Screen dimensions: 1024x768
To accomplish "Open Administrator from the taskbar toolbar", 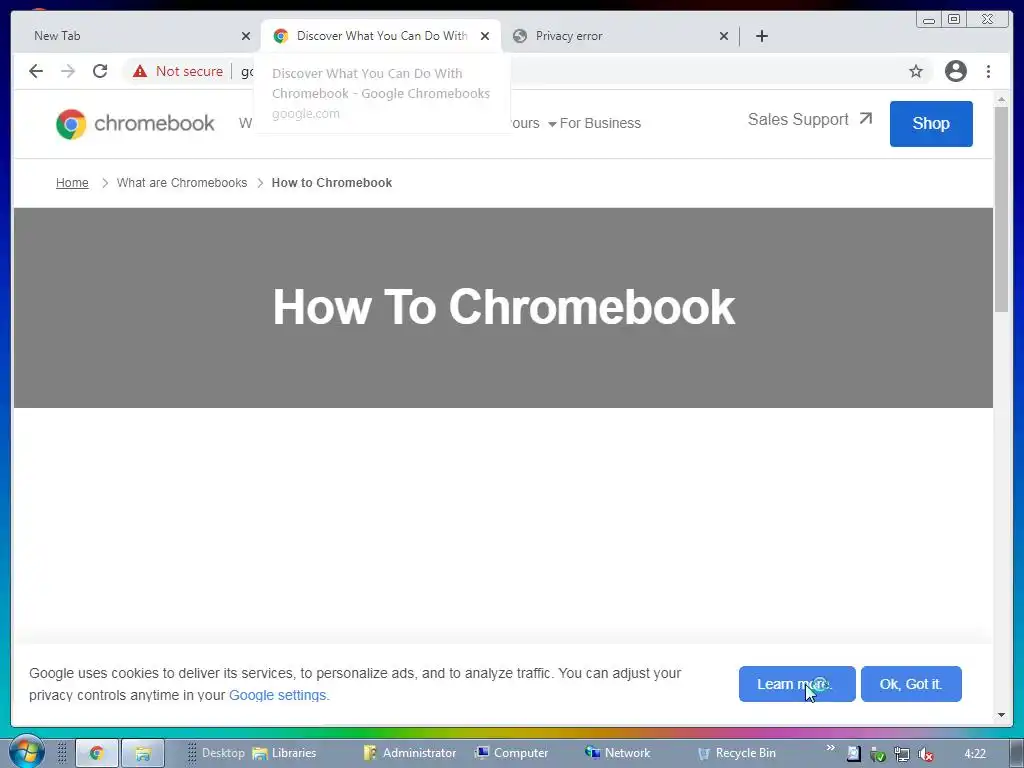I will click(x=410, y=753).
